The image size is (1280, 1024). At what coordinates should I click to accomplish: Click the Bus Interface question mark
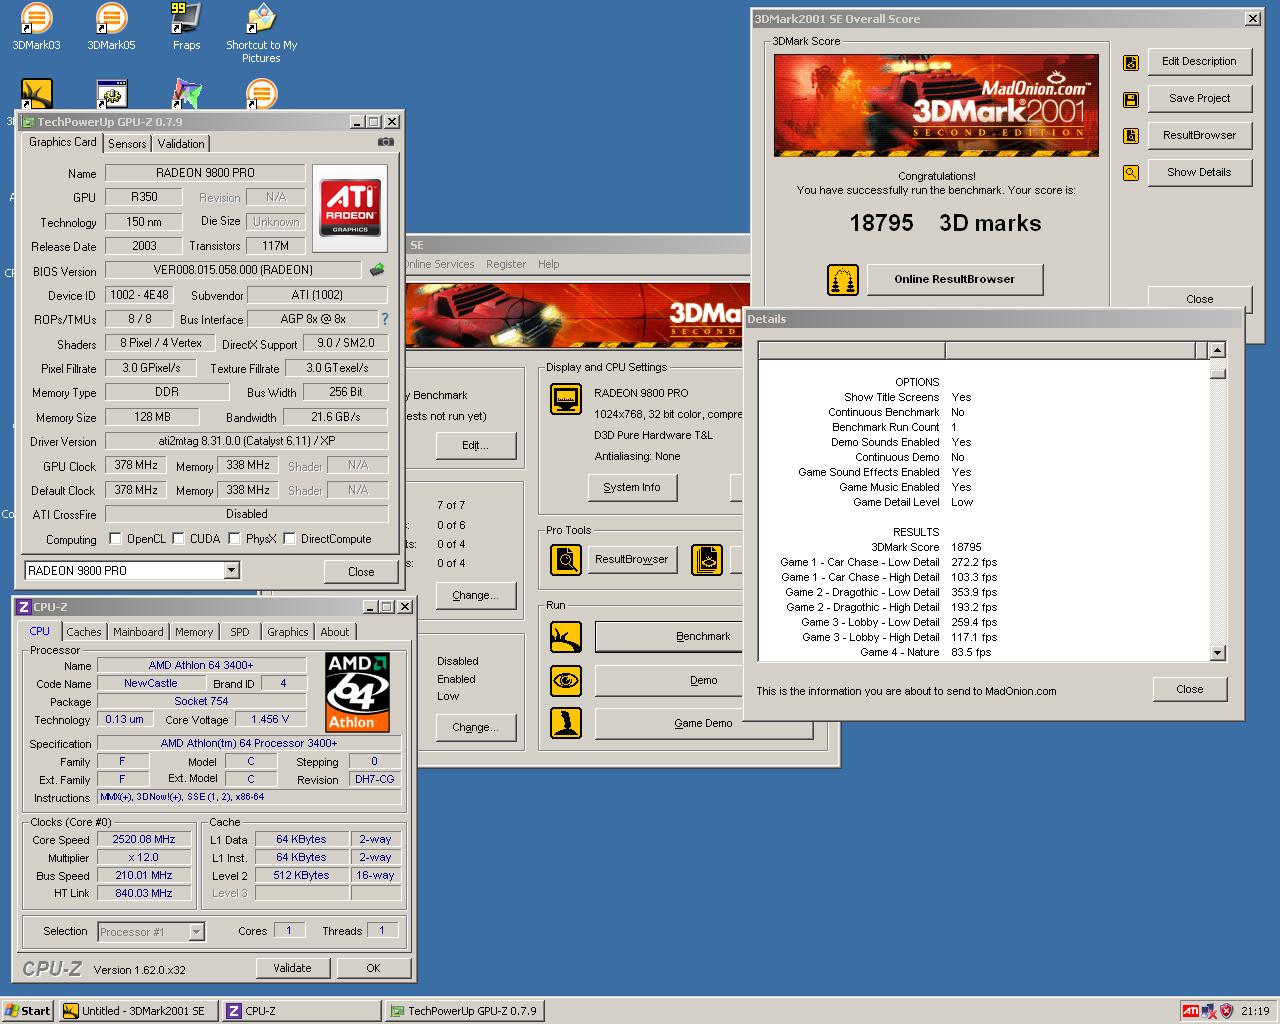tap(385, 319)
